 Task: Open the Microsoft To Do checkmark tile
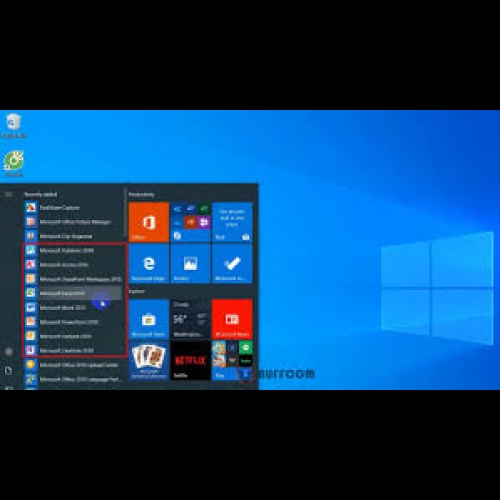click(232, 264)
